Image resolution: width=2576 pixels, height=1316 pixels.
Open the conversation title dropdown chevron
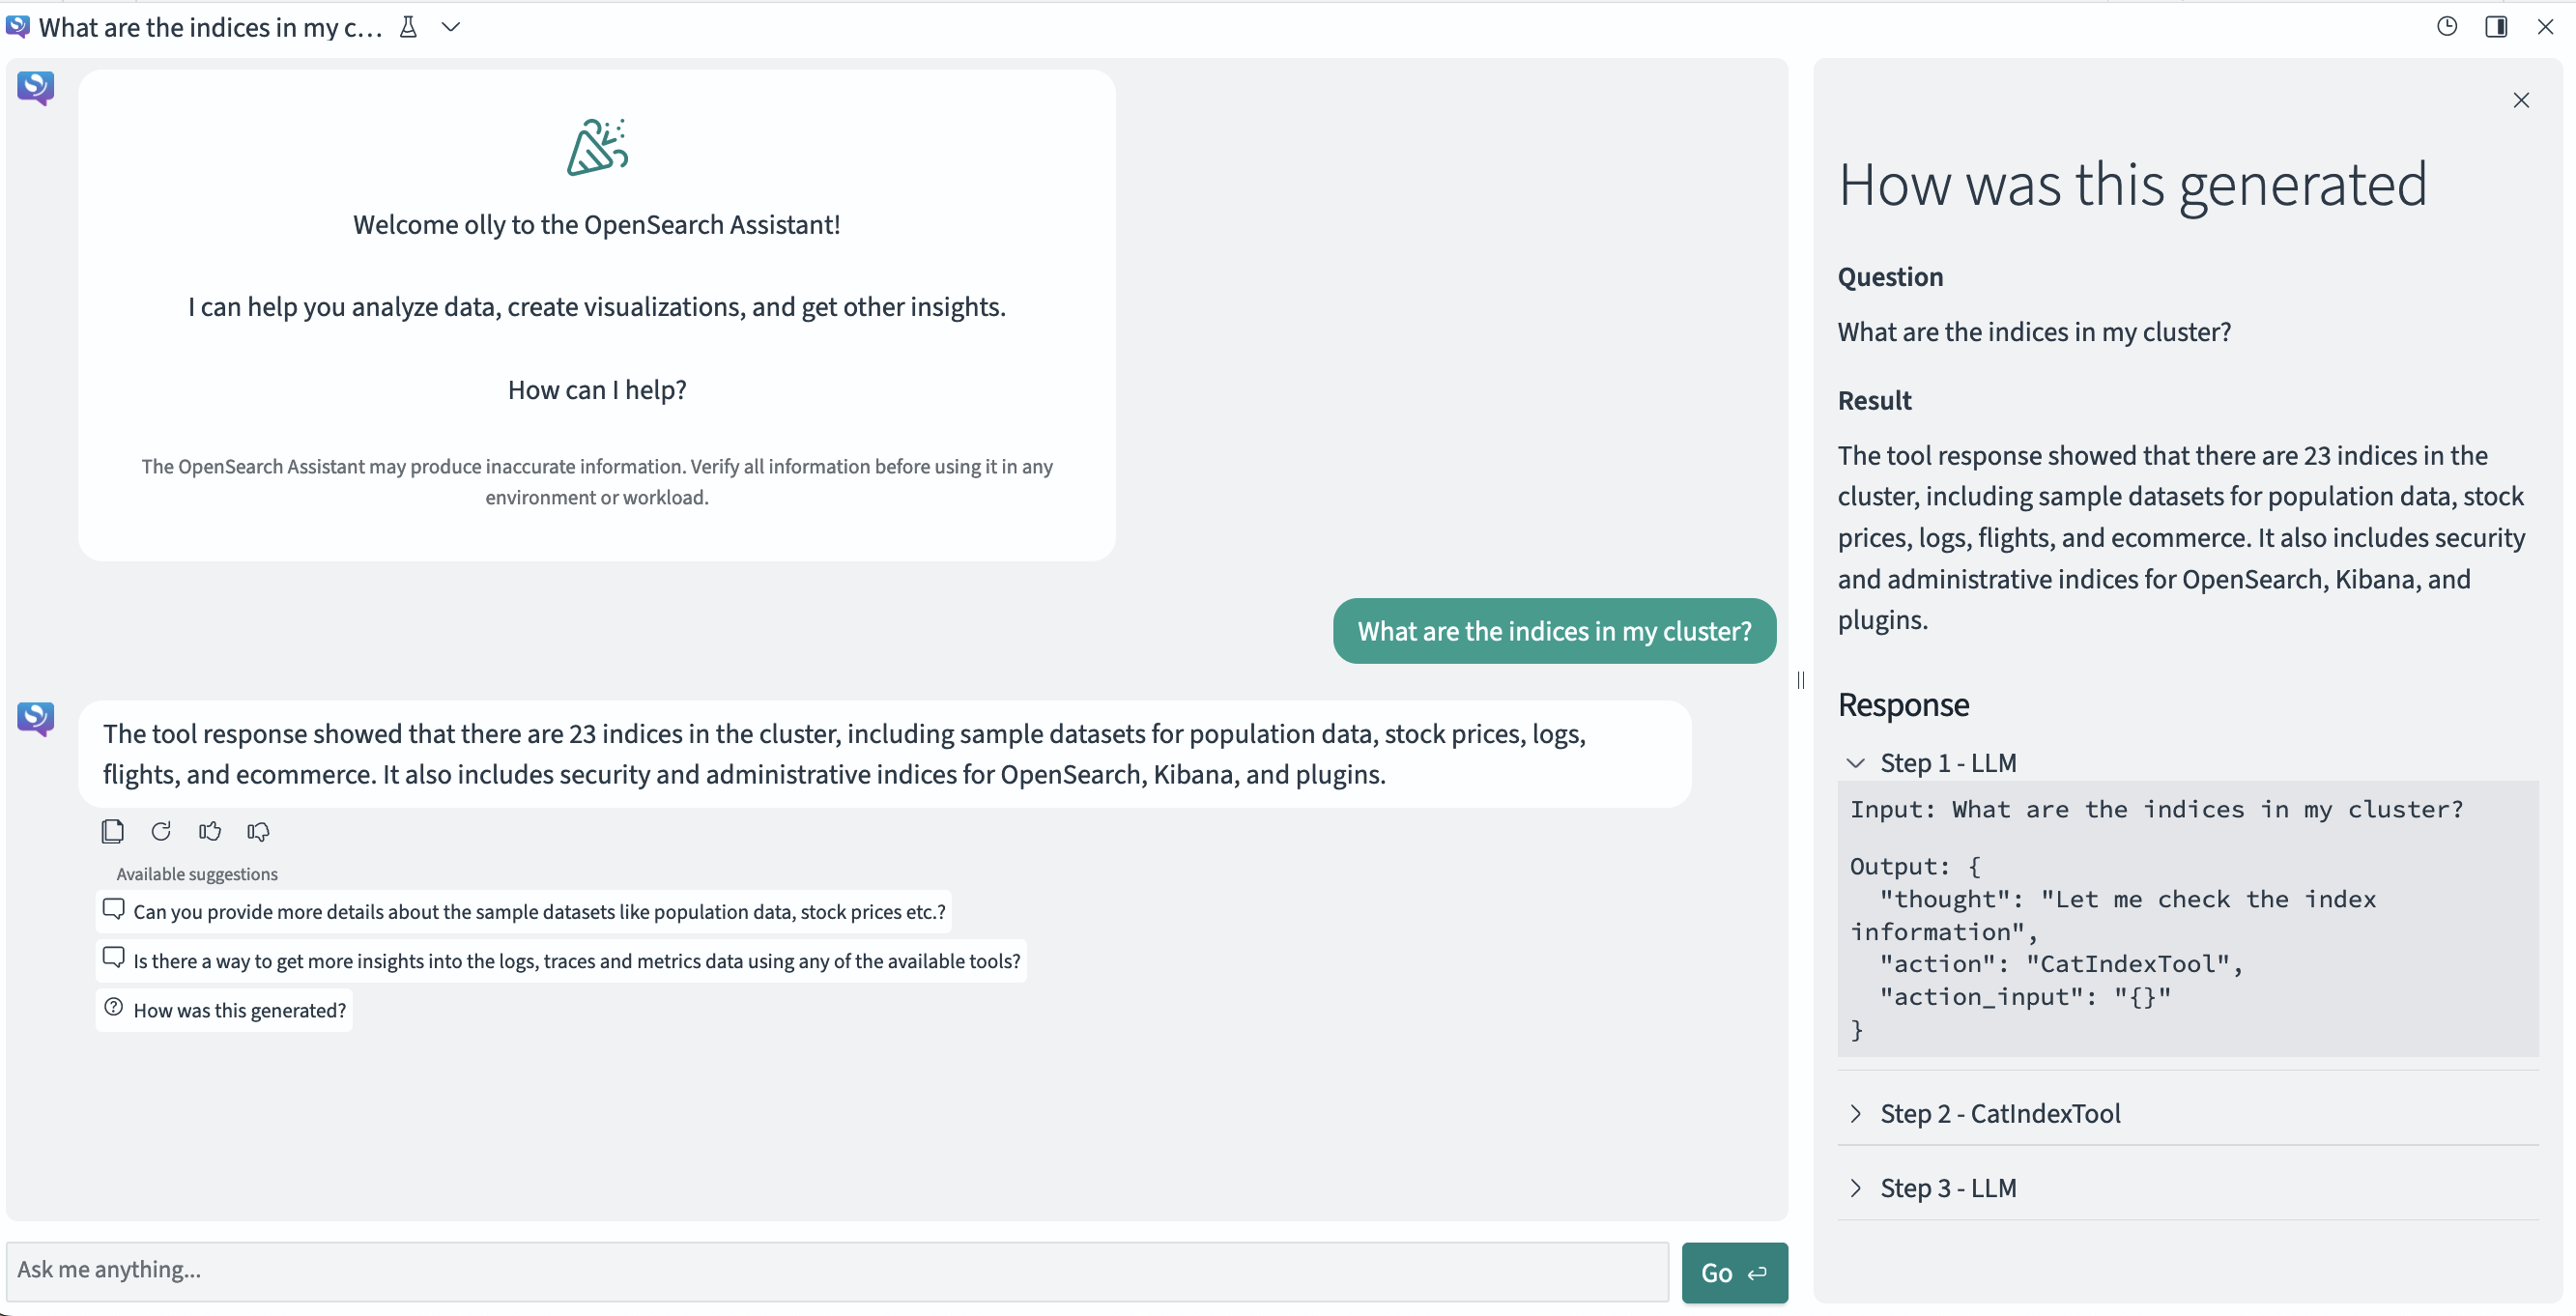tap(451, 27)
